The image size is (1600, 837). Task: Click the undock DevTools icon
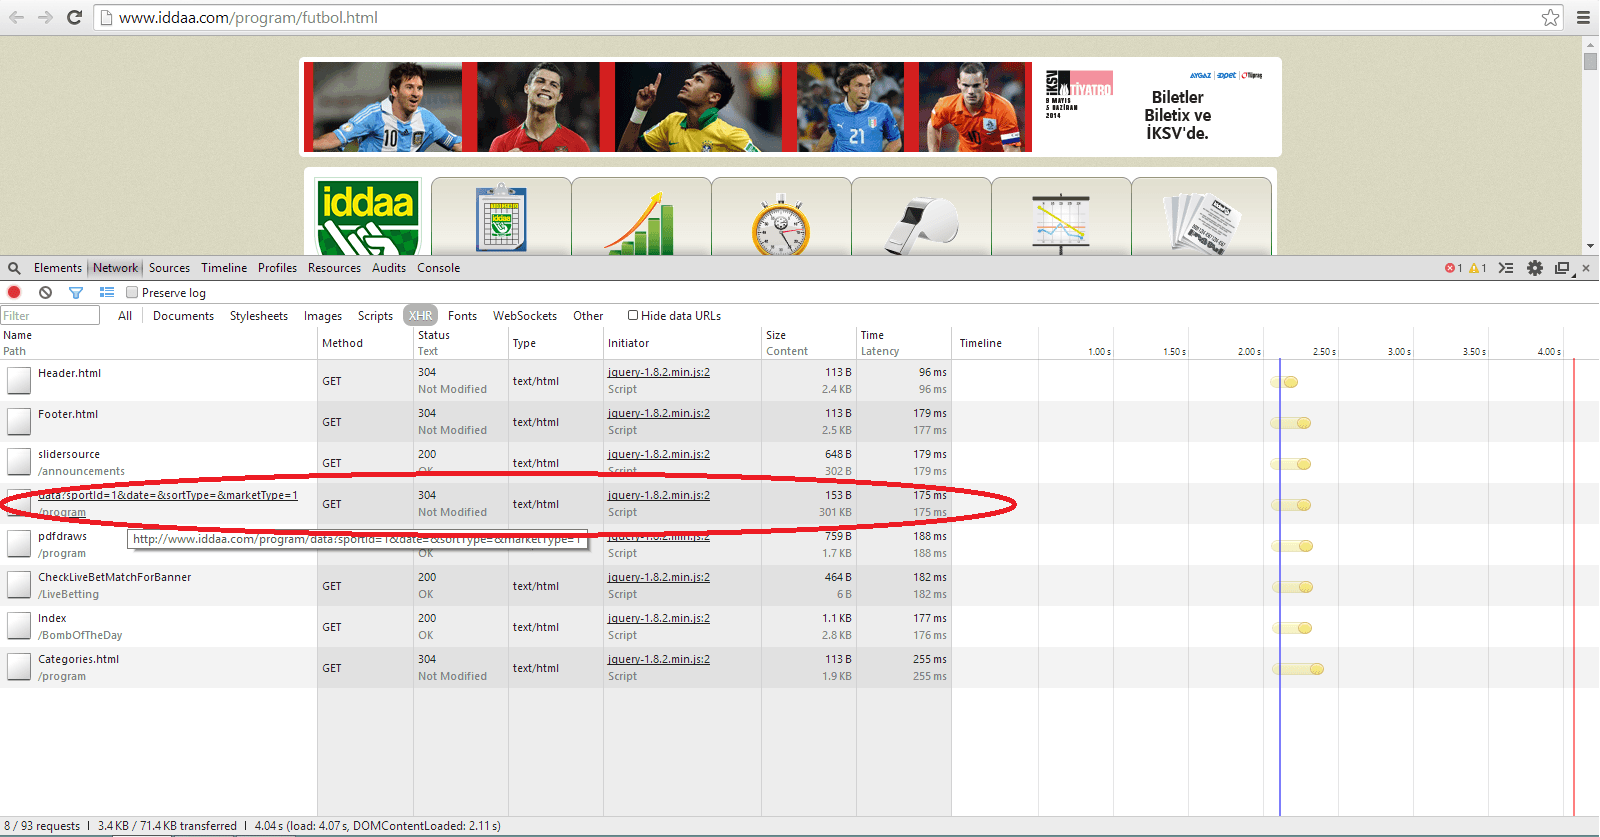1562,268
